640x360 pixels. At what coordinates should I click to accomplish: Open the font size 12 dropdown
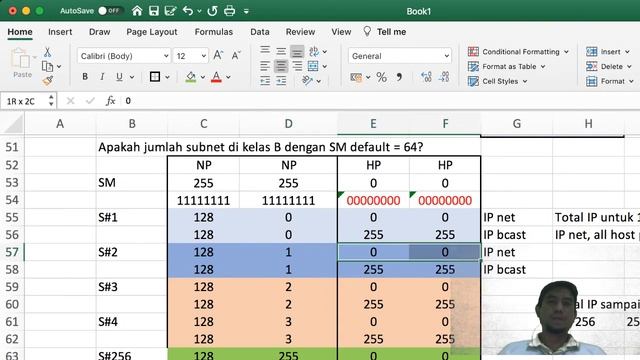(191, 56)
